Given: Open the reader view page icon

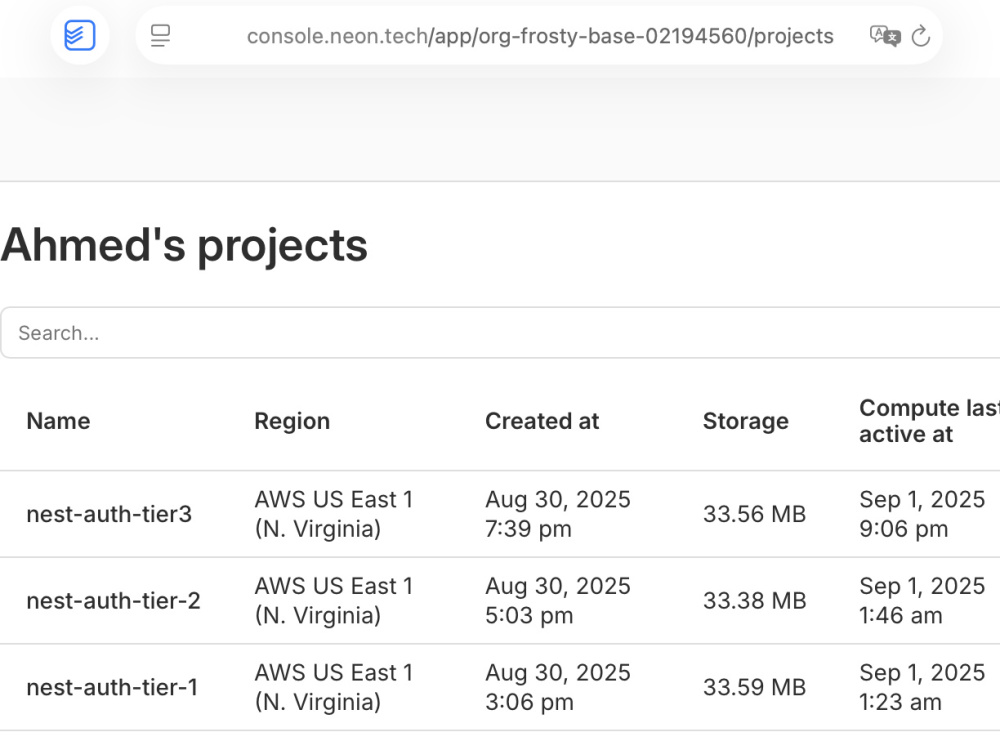Looking at the screenshot, I should click(160, 36).
